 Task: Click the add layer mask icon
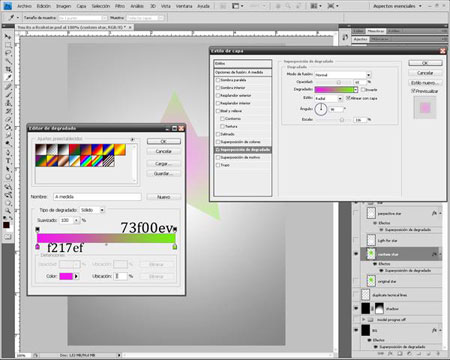point(400,353)
